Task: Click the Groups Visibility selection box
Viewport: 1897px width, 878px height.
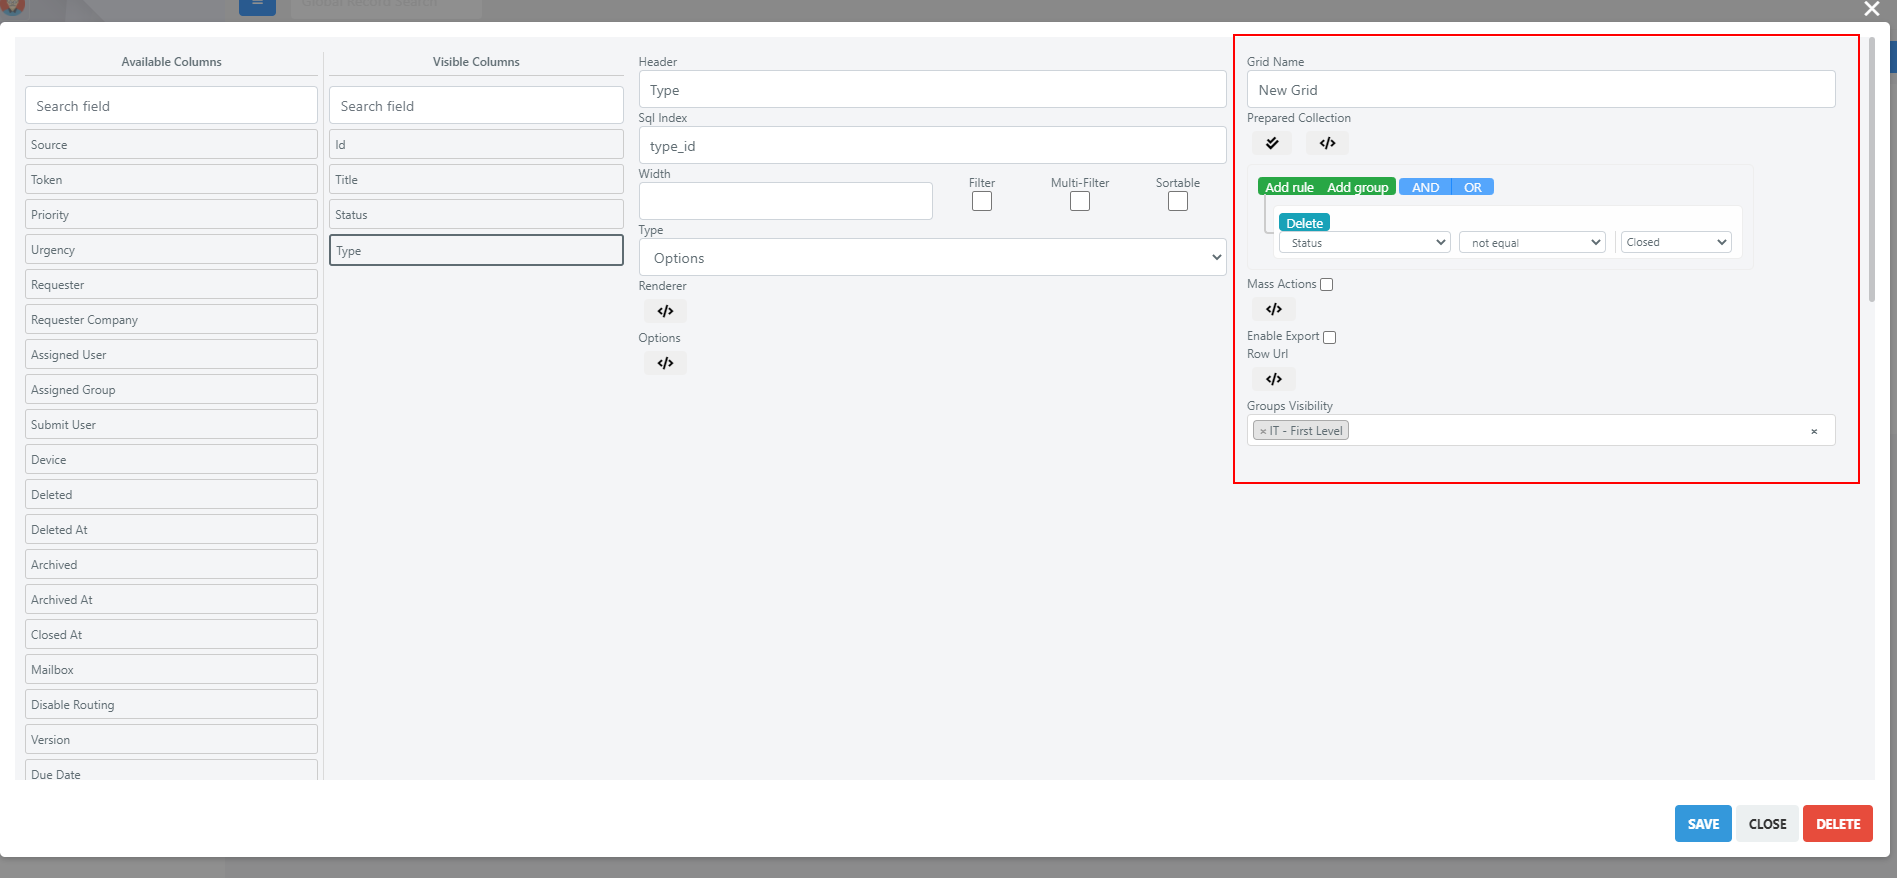Action: (x=1541, y=430)
